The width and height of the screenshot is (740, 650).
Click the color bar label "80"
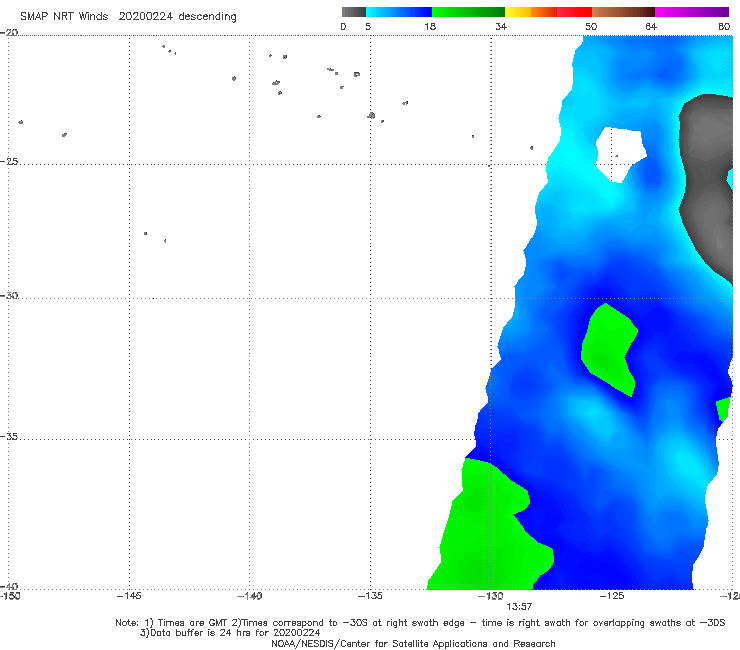(x=724, y=26)
